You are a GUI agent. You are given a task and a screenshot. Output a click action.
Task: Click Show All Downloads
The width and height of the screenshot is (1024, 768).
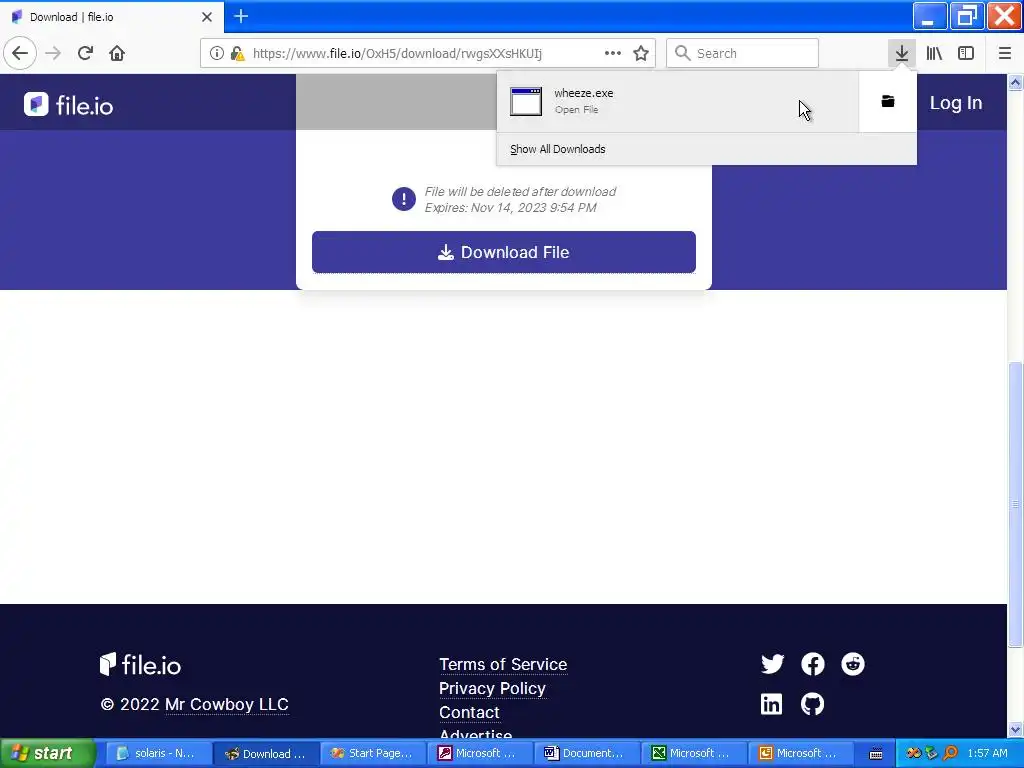pos(558,149)
